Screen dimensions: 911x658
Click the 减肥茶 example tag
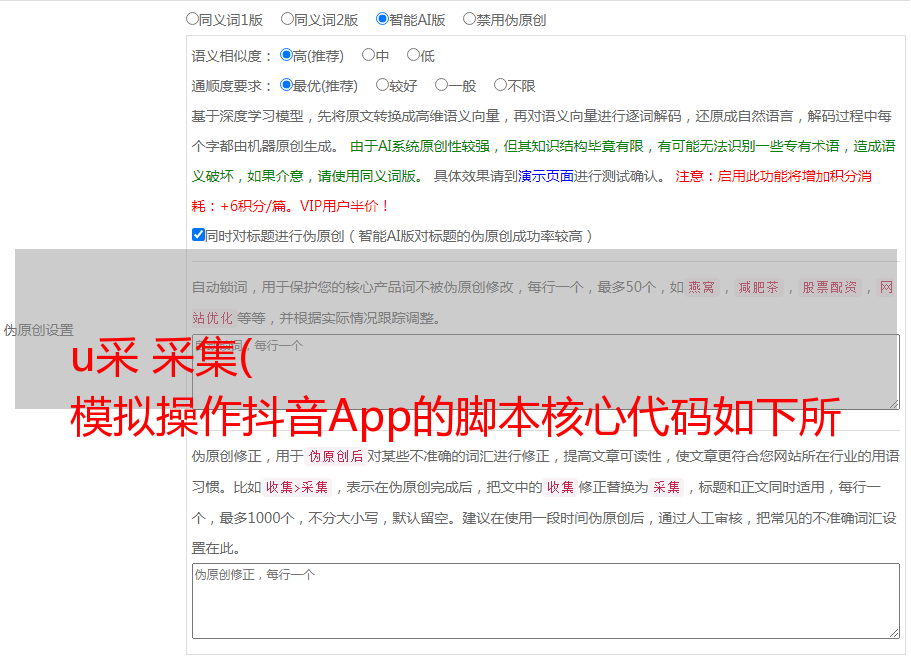(758, 287)
